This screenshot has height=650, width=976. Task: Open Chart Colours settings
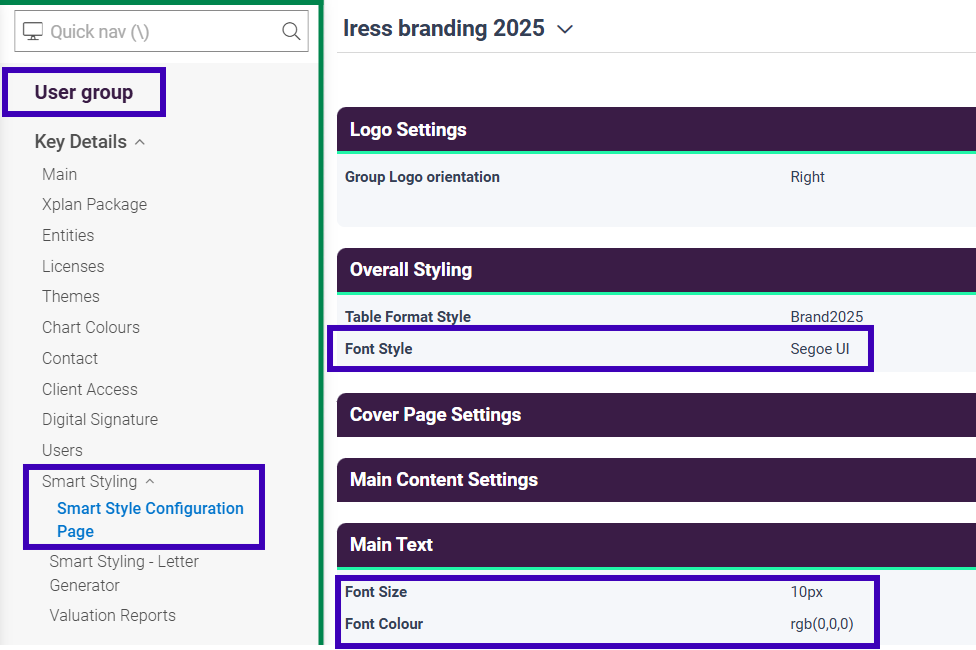click(x=91, y=327)
